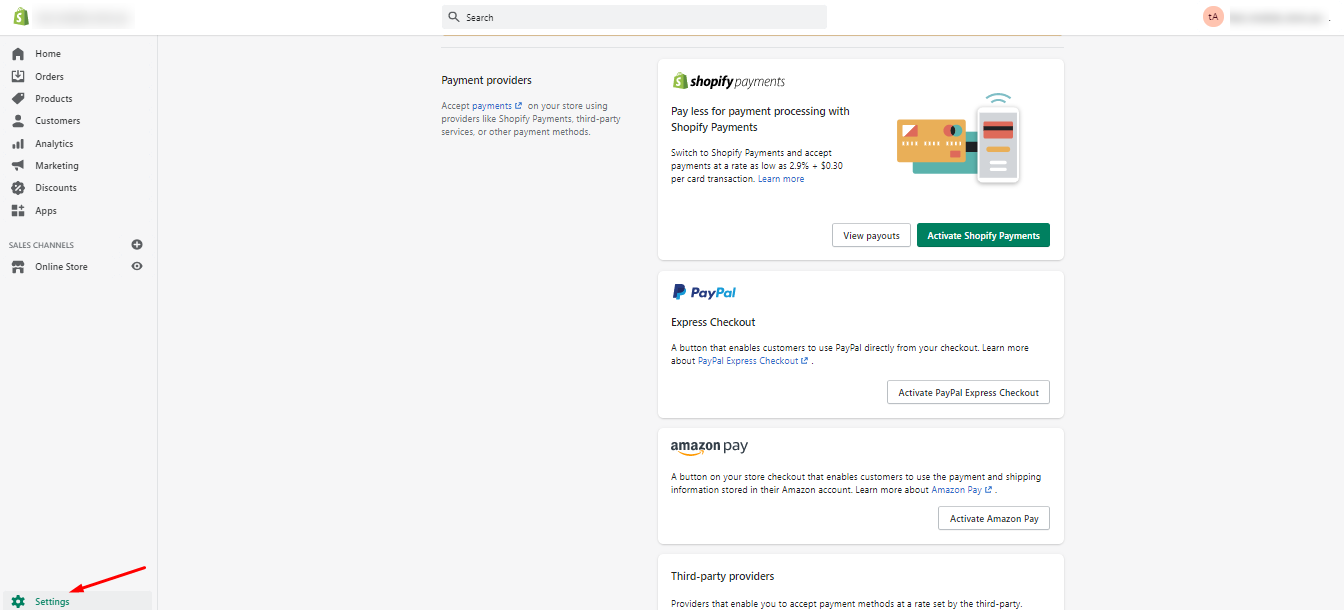Screen dimensions: 1344x610
Task: Open Orders in sidebar
Action: point(49,76)
